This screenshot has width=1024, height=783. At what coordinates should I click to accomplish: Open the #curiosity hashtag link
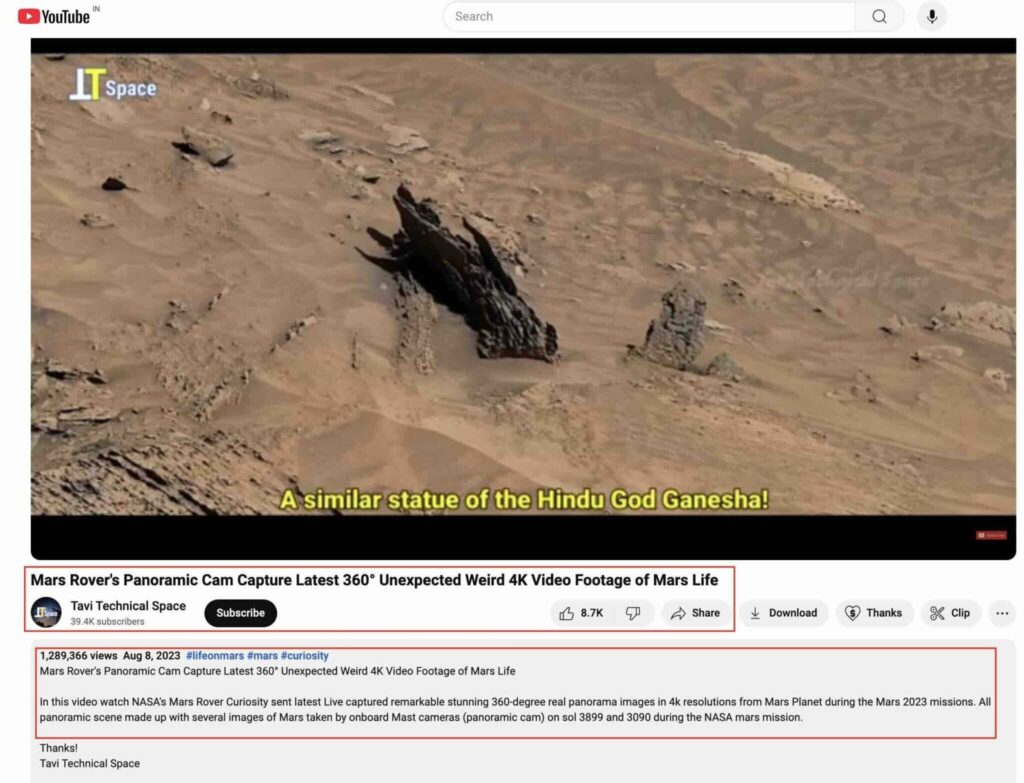coord(304,656)
